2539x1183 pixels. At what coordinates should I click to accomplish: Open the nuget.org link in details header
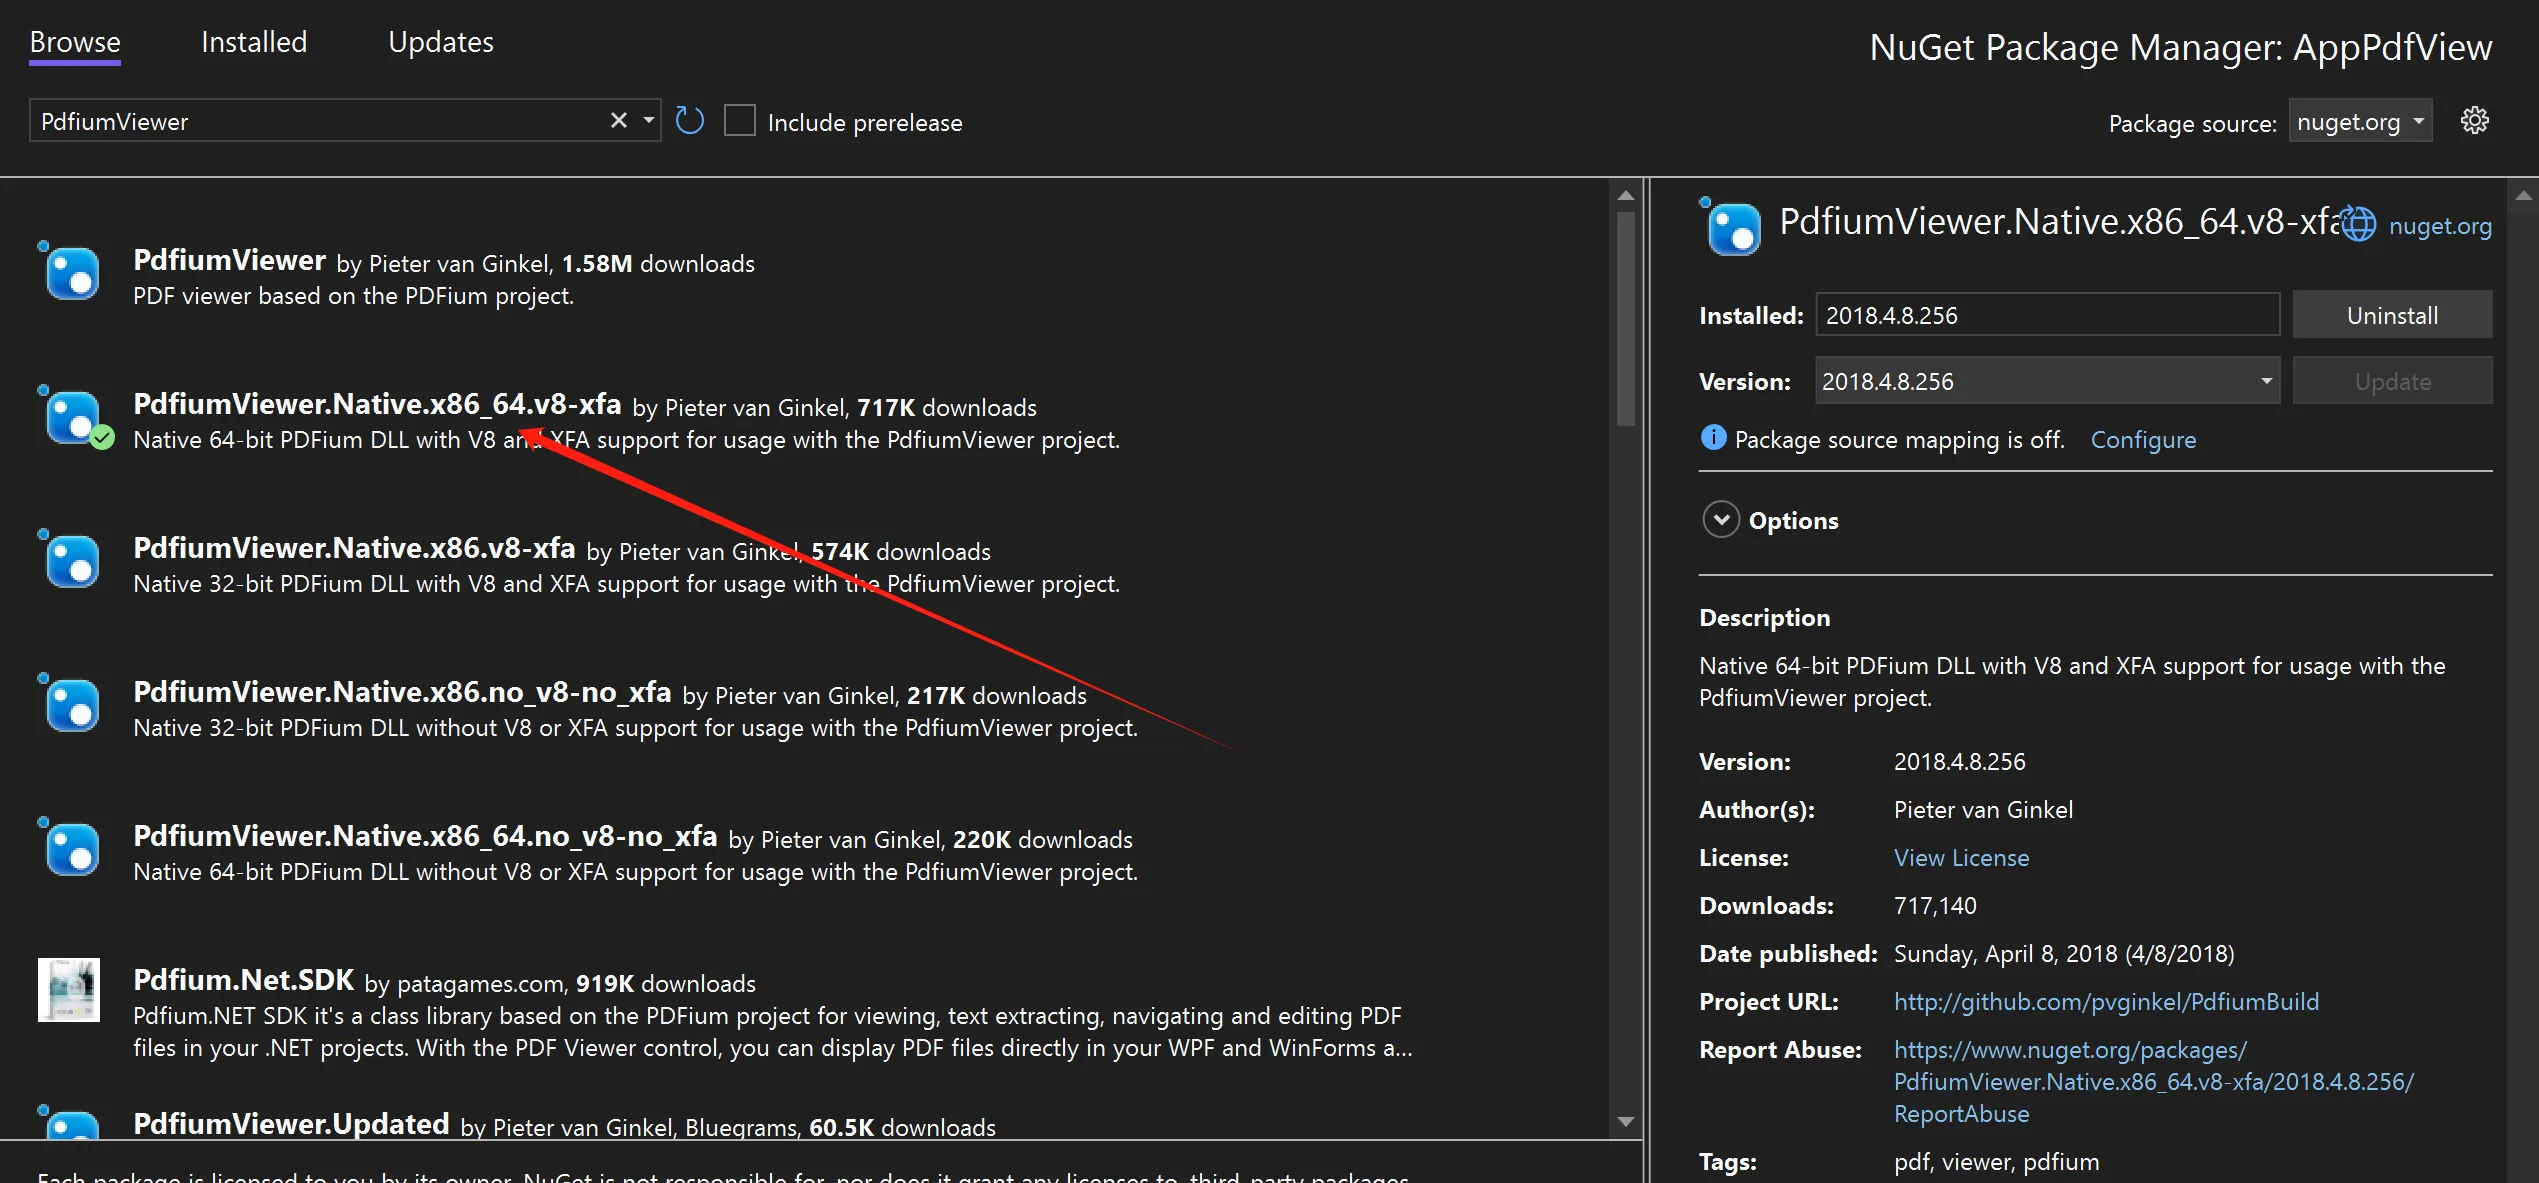2440,226
